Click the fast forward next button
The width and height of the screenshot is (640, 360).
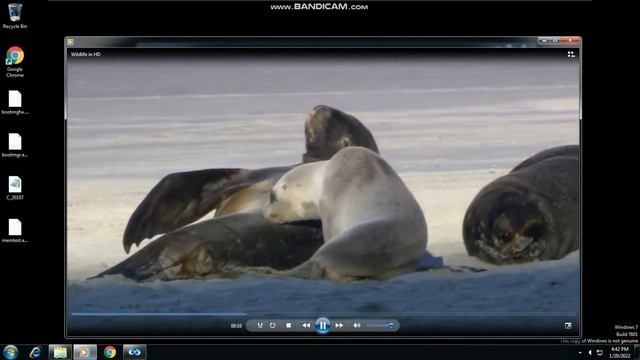[339, 326]
